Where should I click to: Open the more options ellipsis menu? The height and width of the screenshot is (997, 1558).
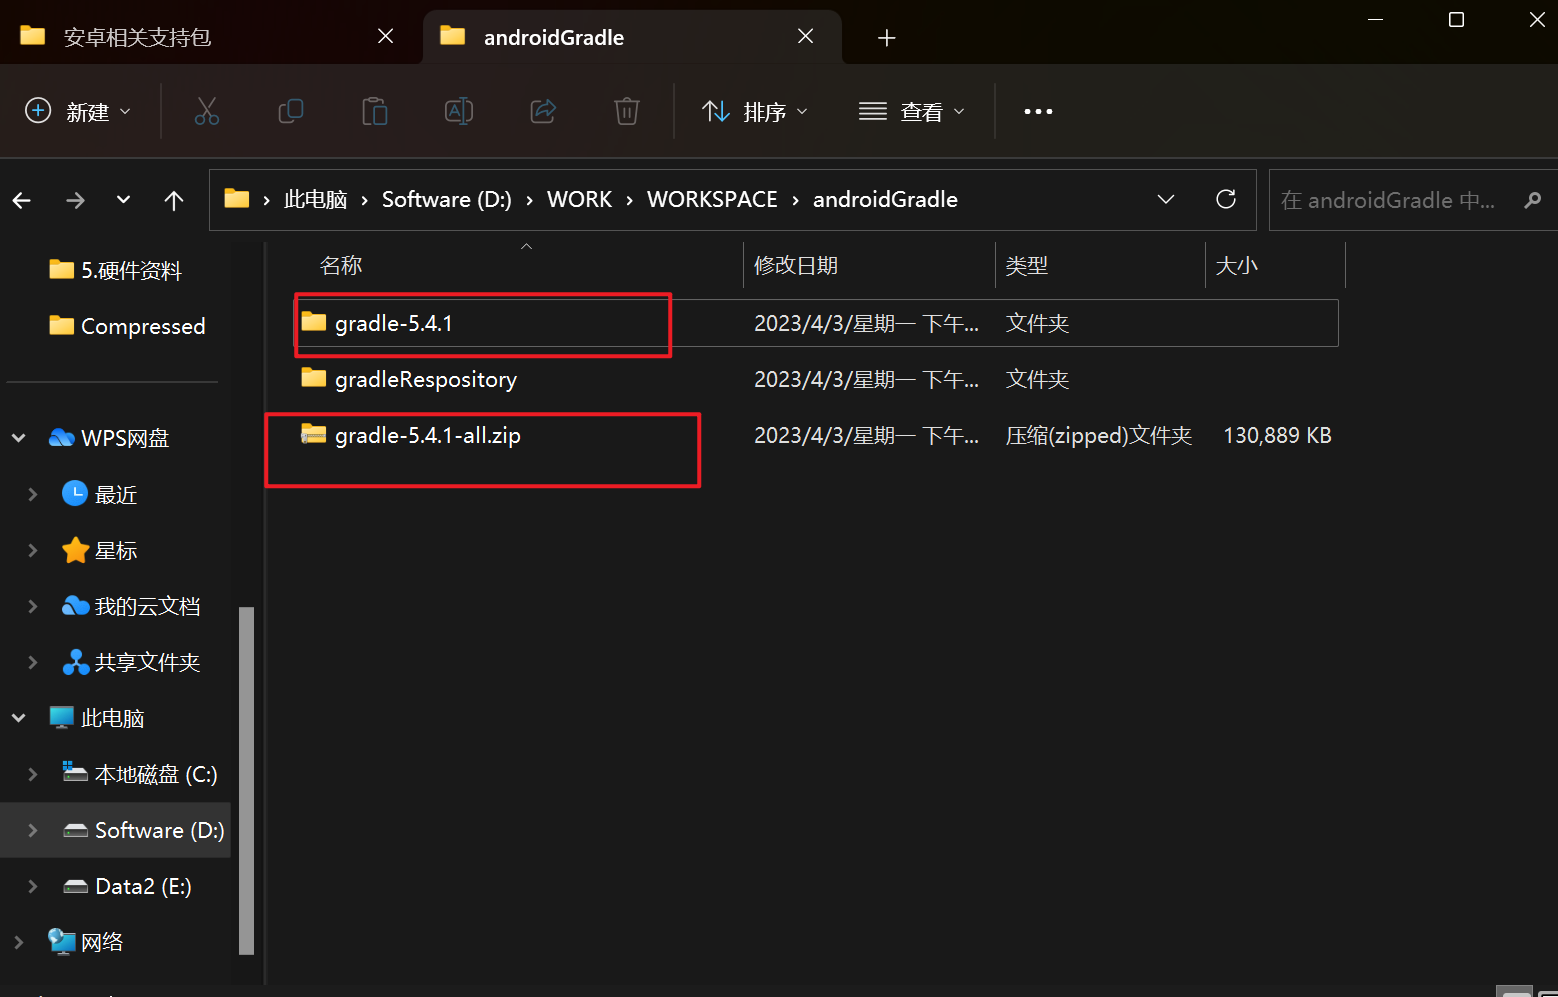[1038, 111]
